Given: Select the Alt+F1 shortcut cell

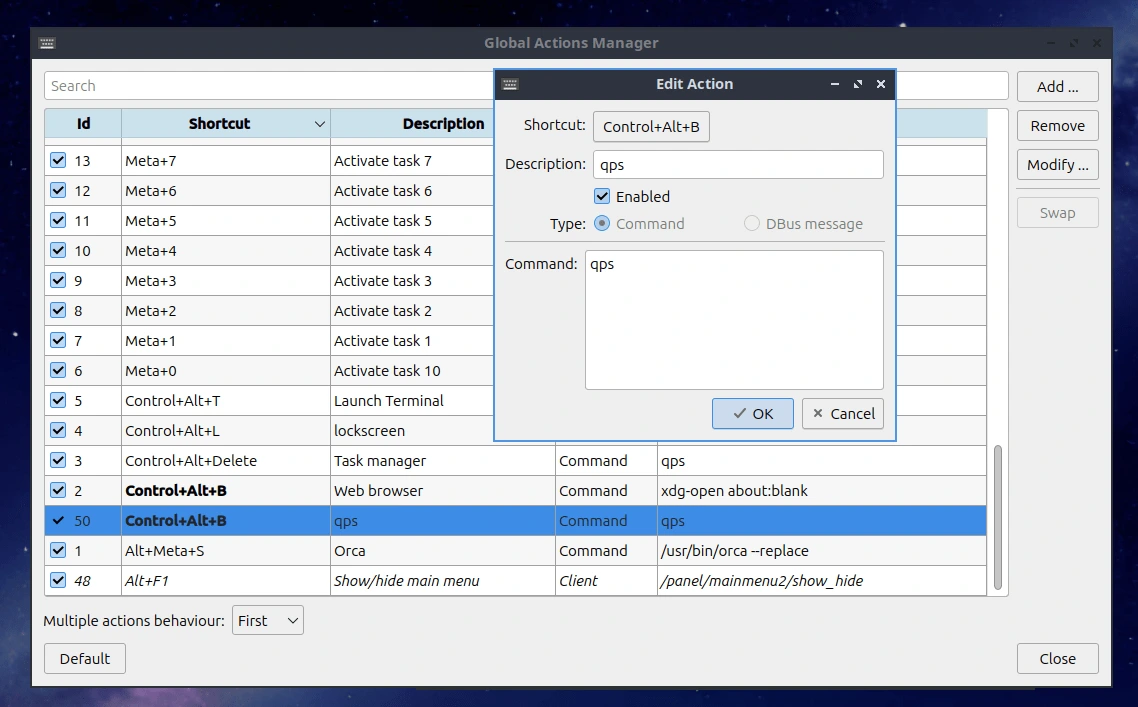Looking at the screenshot, I should 226,581.
